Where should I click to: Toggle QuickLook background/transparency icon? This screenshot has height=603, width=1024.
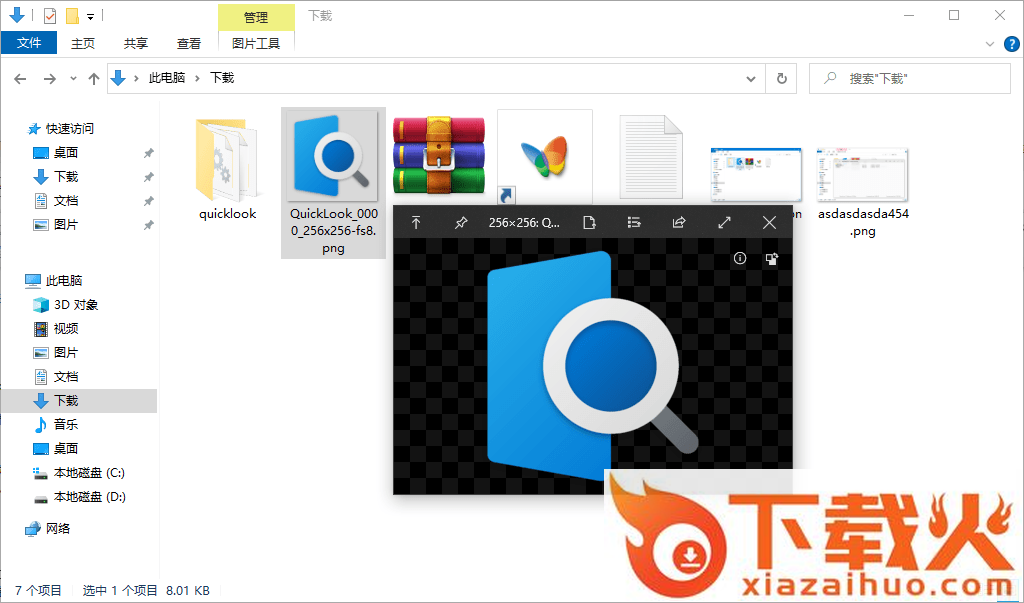[x=772, y=259]
